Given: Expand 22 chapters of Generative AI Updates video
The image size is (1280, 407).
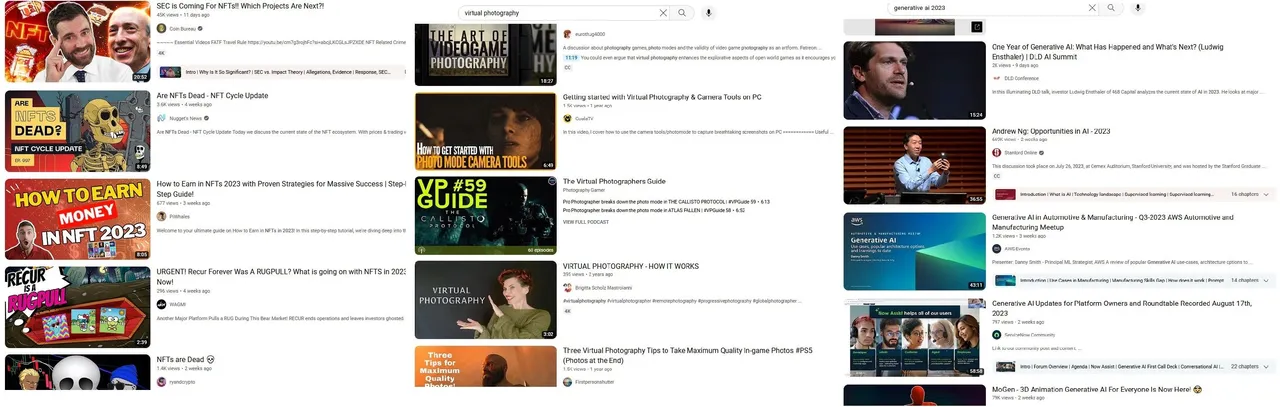Looking at the screenshot, I should [1267, 367].
